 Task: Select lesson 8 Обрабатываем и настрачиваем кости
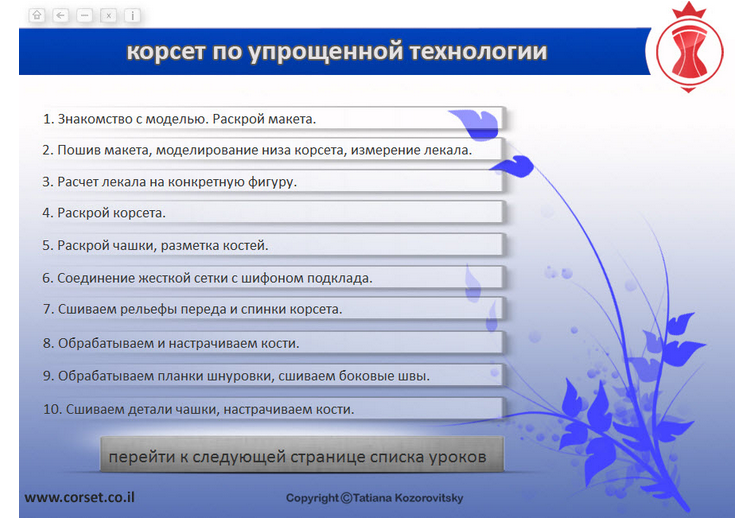pyautogui.click(x=272, y=343)
